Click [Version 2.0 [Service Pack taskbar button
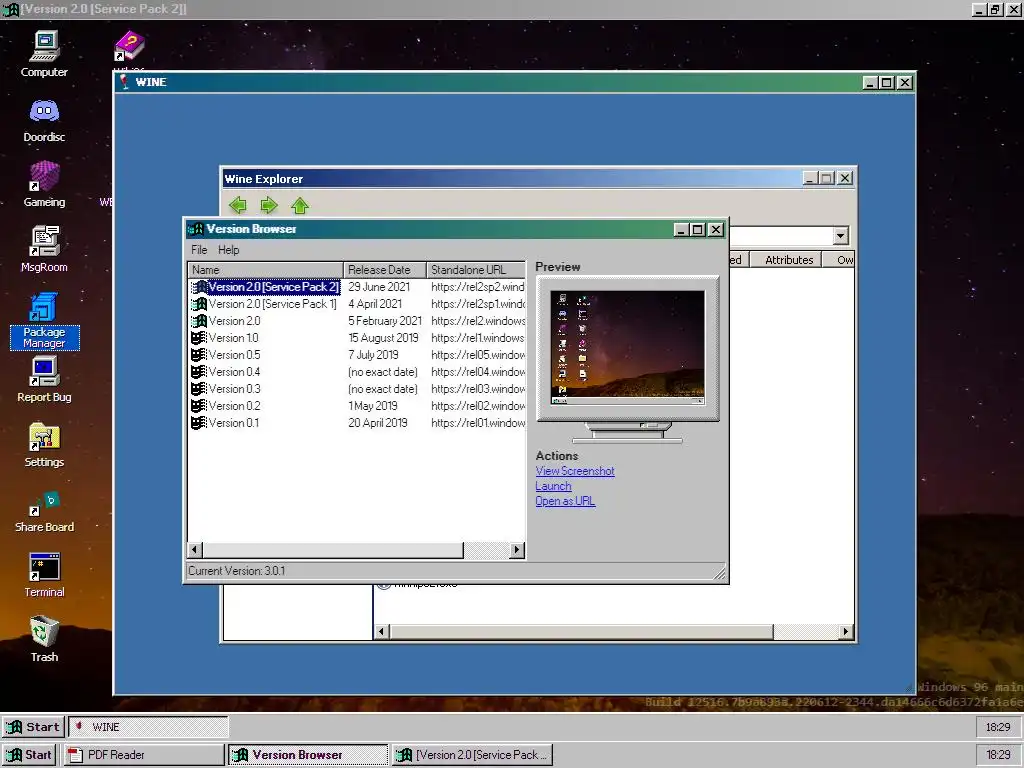This screenshot has height=768, width=1024. [x=472, y=755]
